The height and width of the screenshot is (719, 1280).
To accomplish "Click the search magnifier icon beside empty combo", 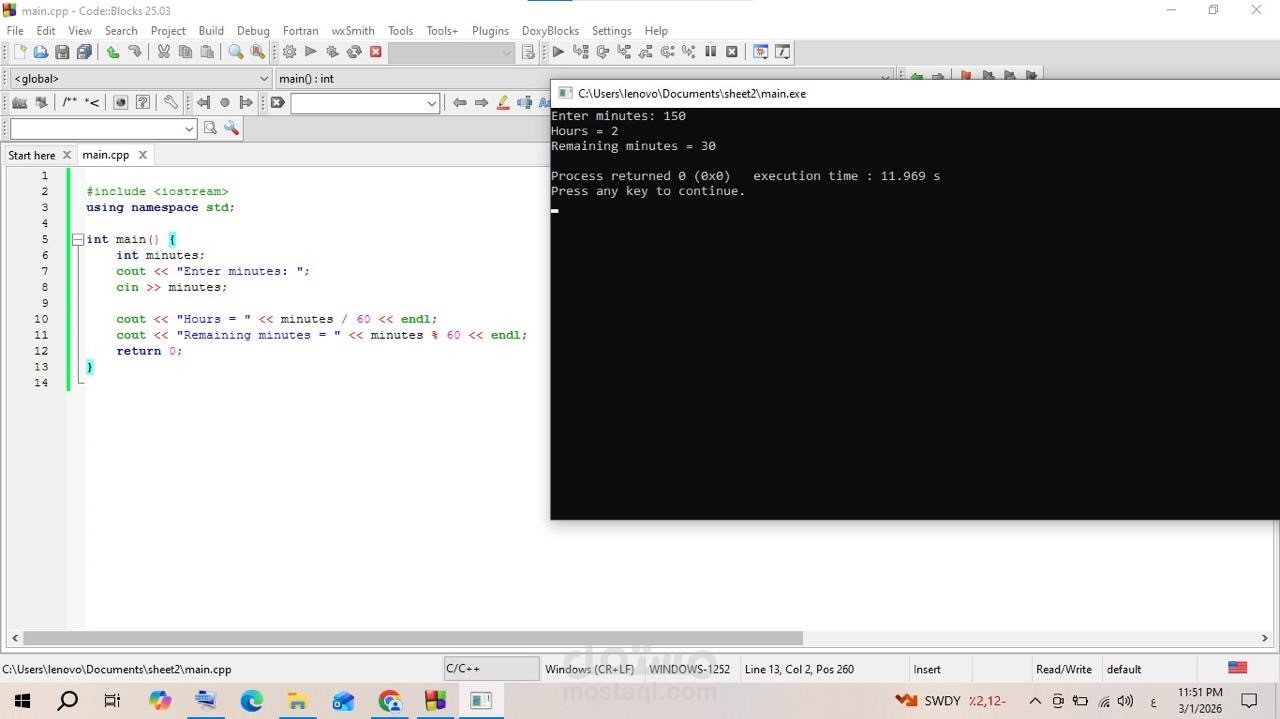I will [x=210, y=128].
